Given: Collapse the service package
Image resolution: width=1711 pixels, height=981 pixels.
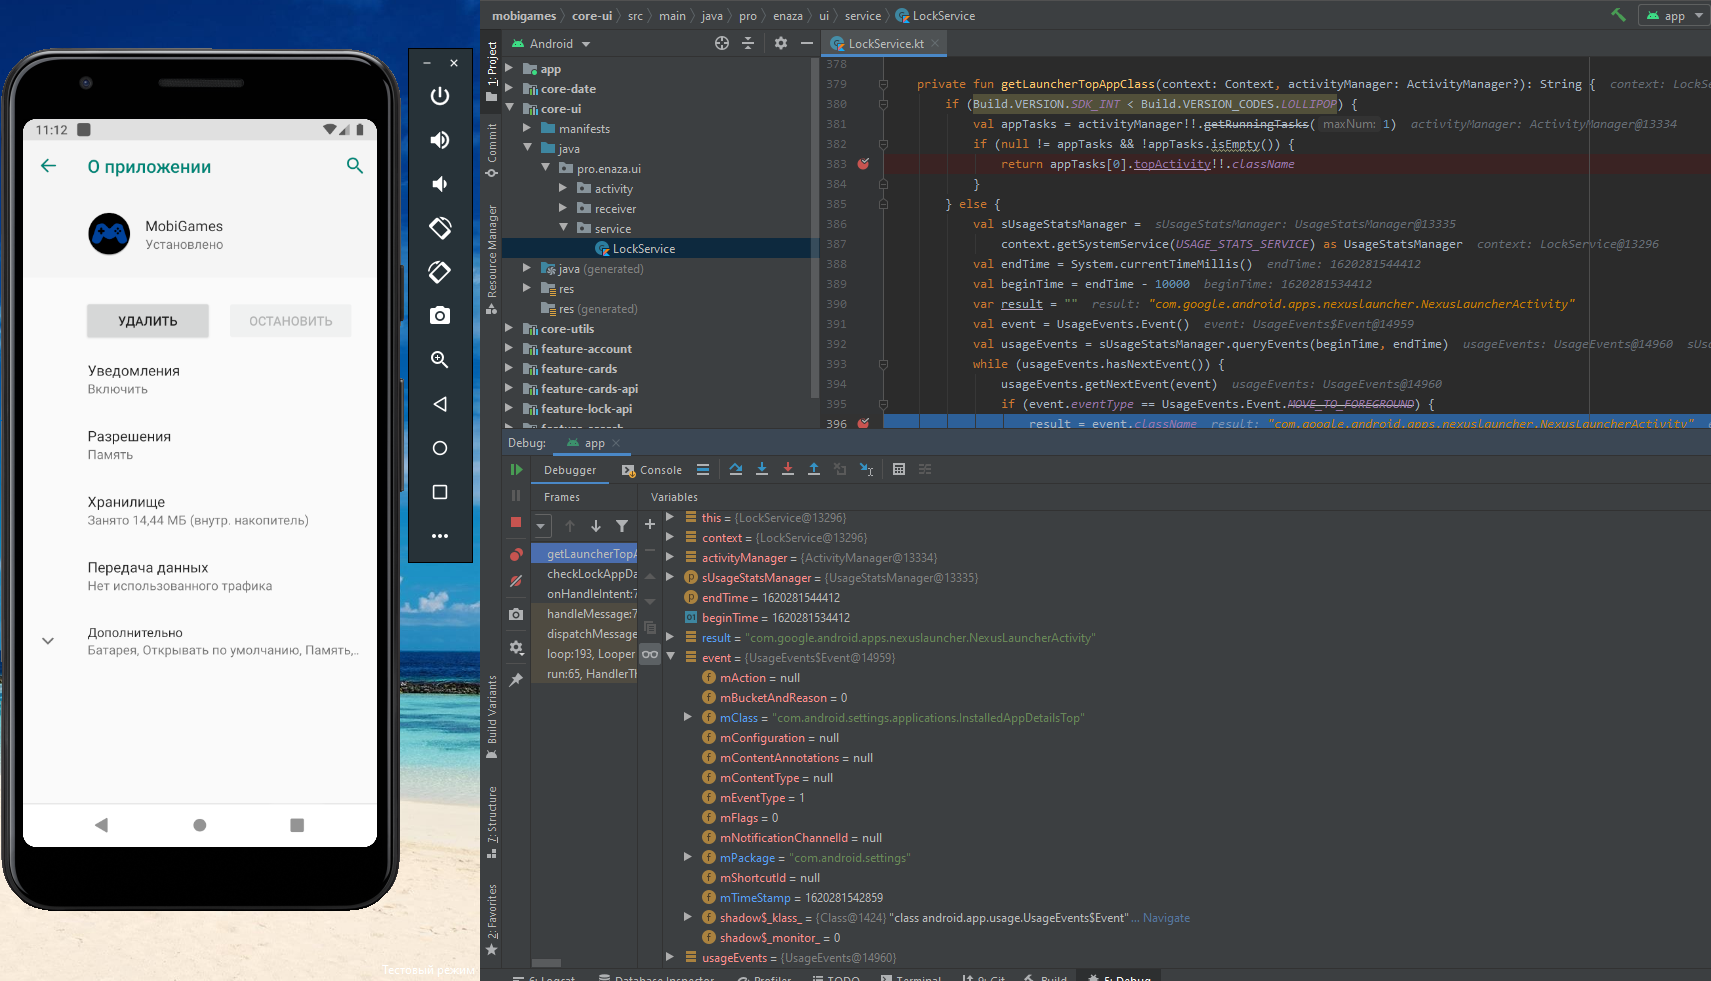Looking at the screenshot, I should 563,228.
